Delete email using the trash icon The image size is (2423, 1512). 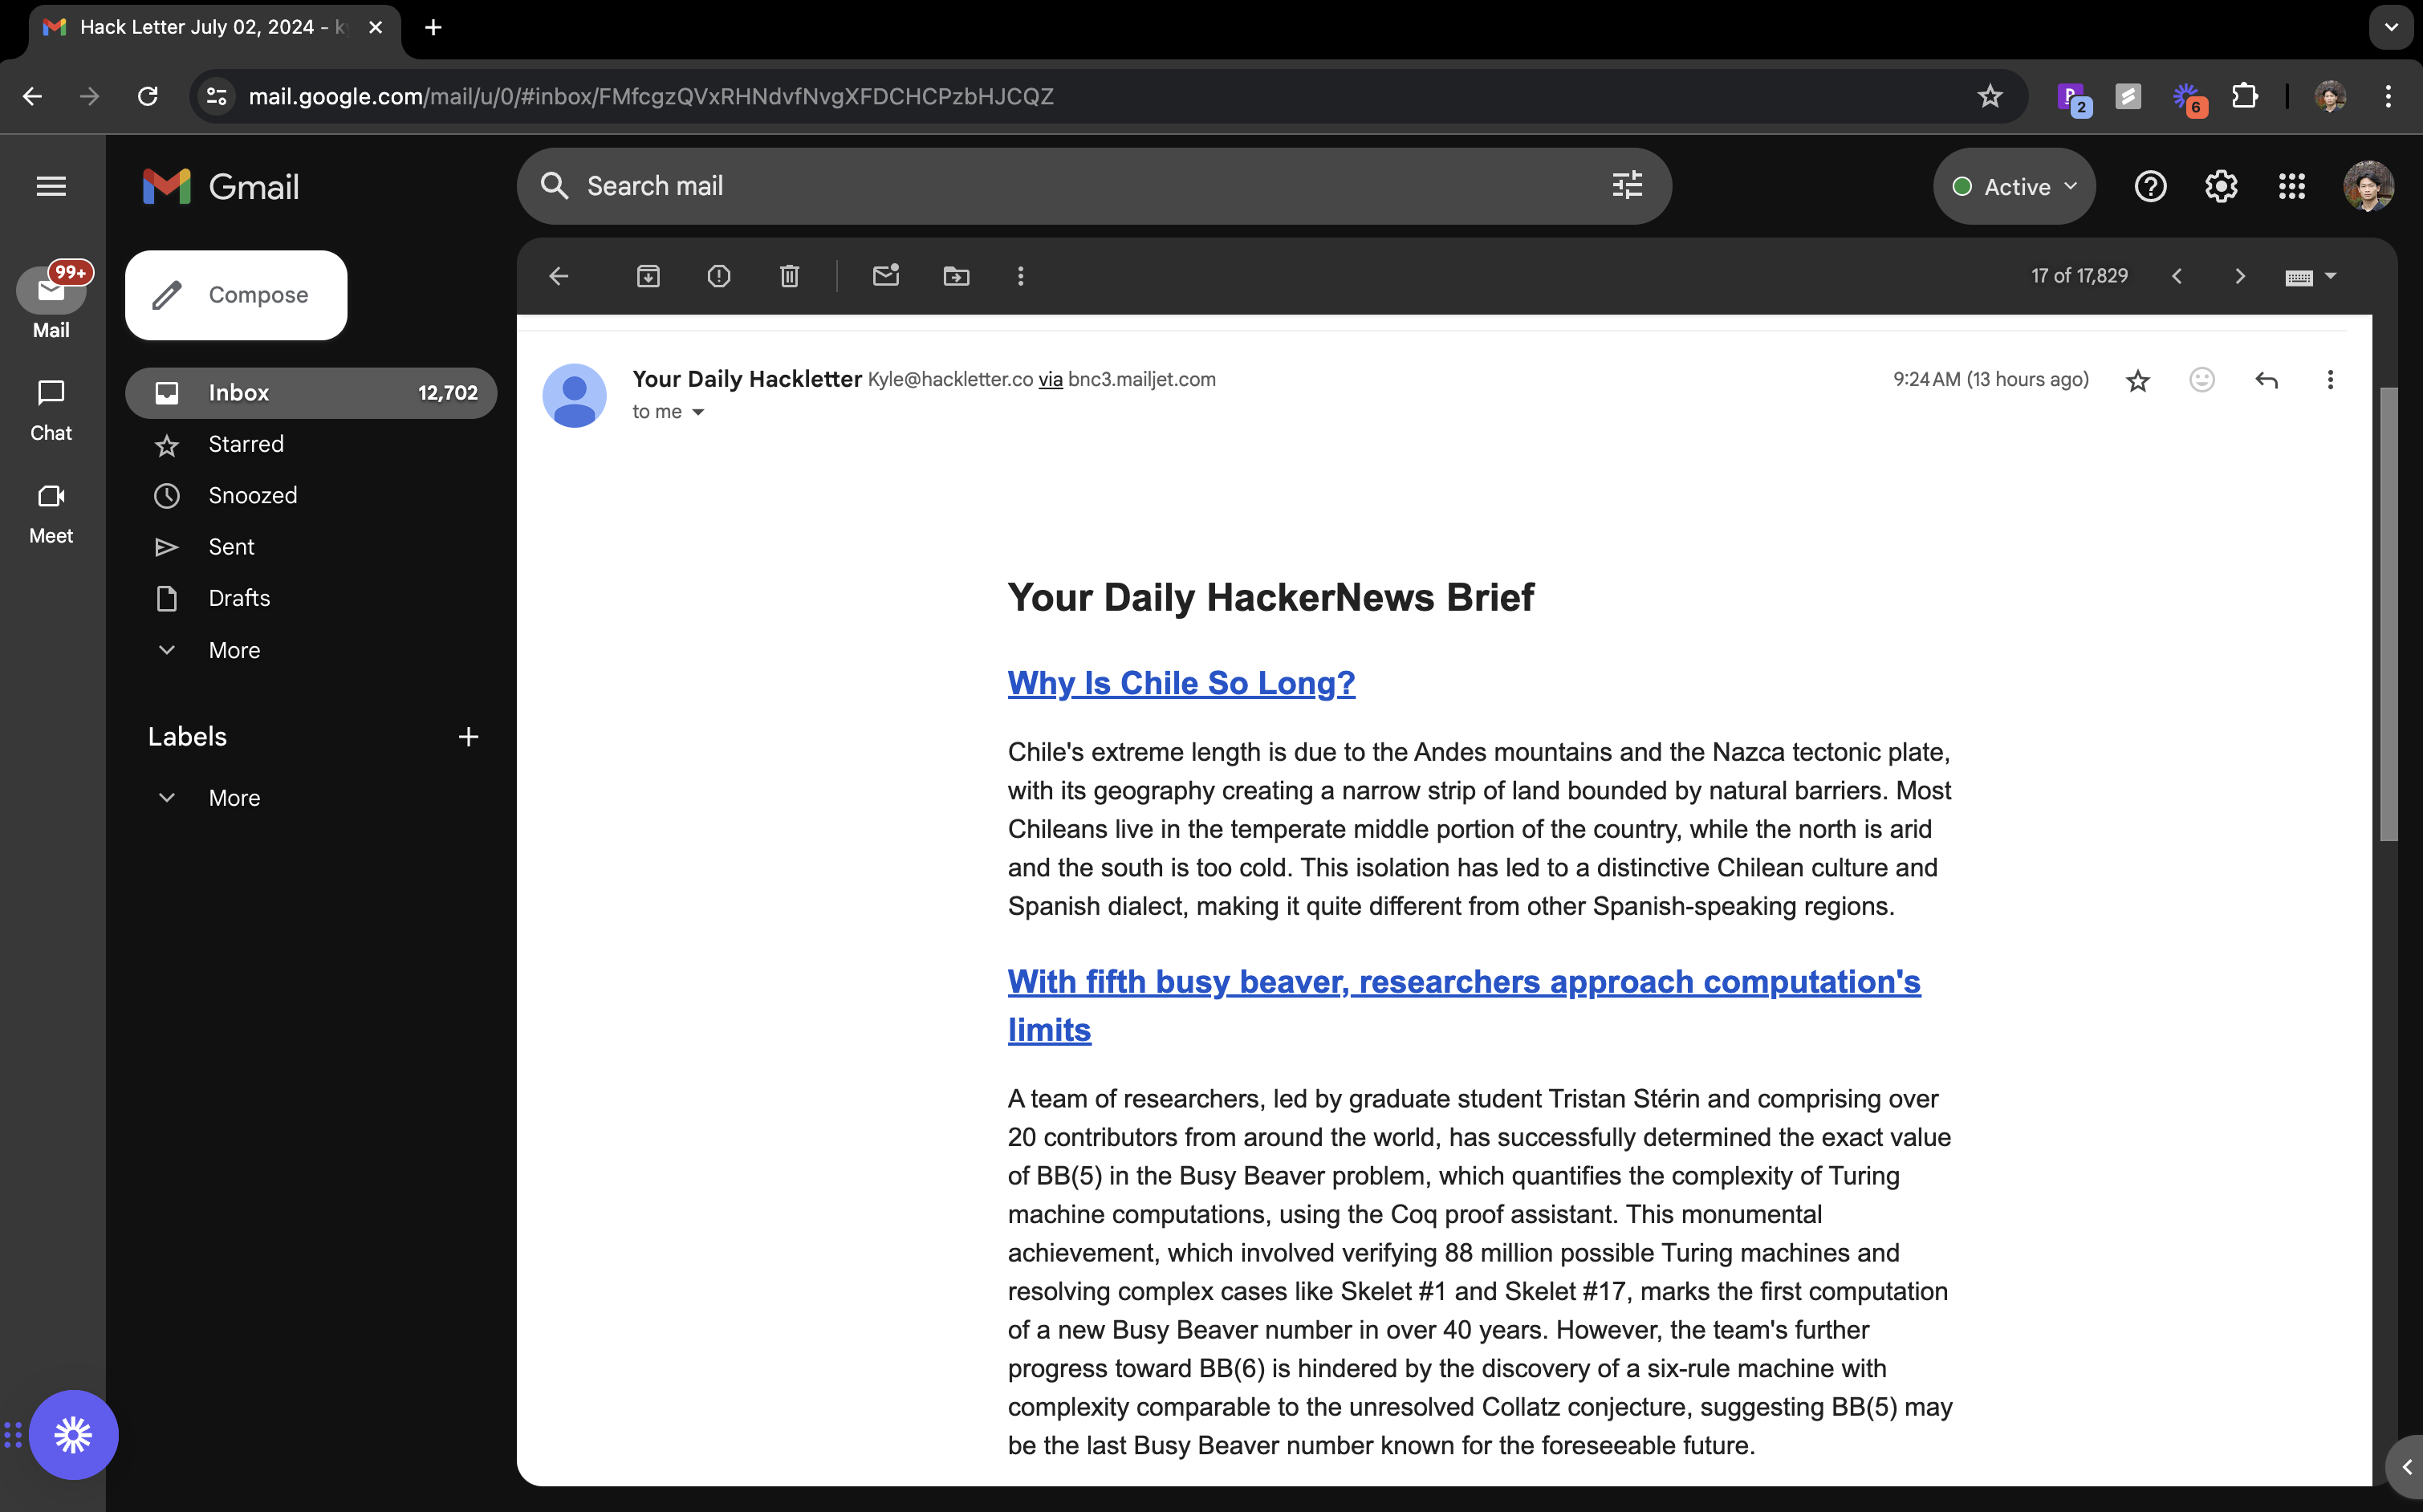coord(789,276)
